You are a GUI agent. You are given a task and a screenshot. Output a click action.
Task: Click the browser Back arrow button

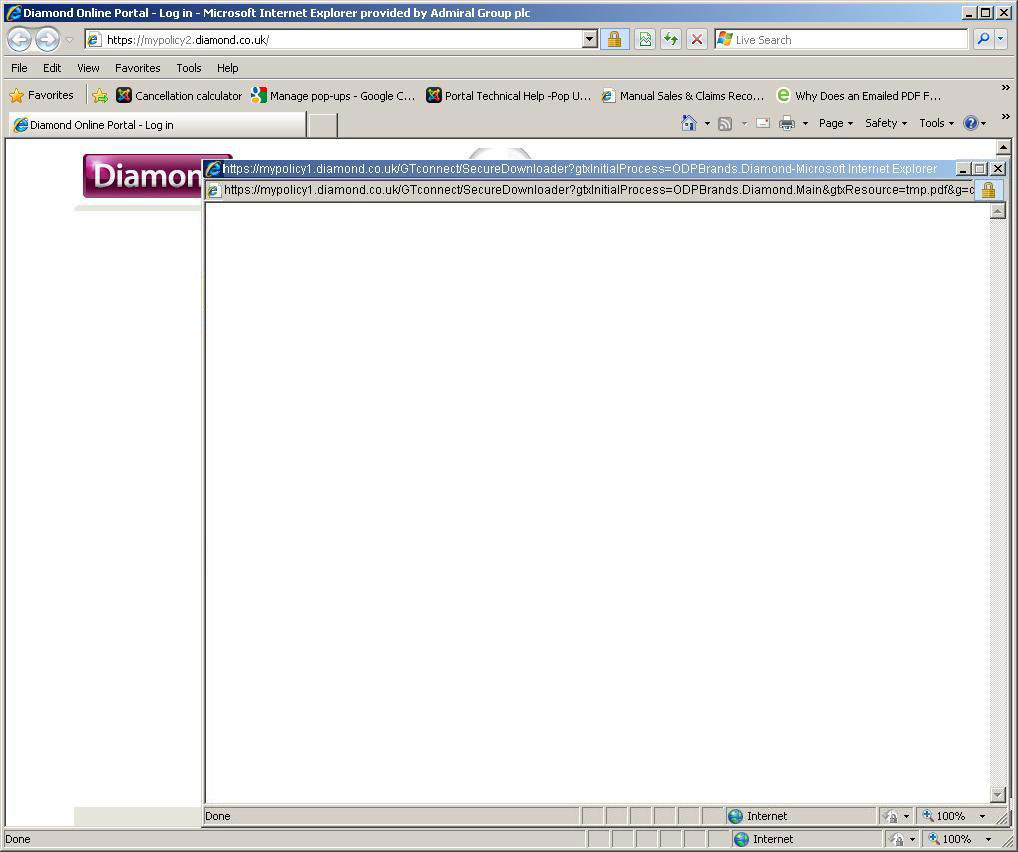(x=19, y=40)
